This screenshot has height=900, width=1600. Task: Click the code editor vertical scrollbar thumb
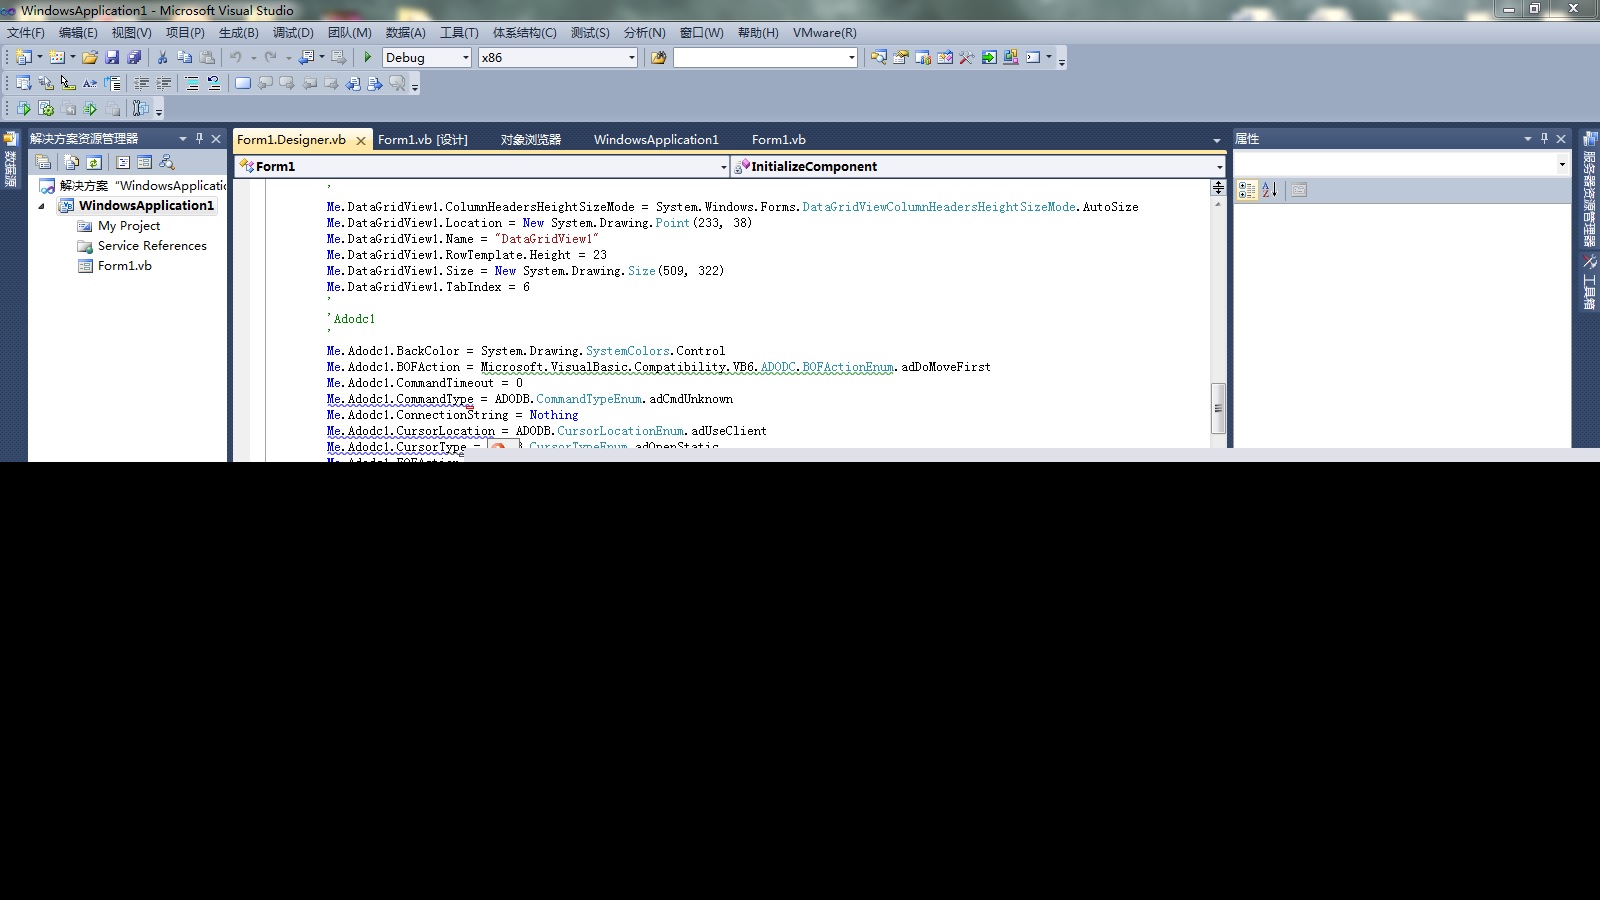(1218, 408)
